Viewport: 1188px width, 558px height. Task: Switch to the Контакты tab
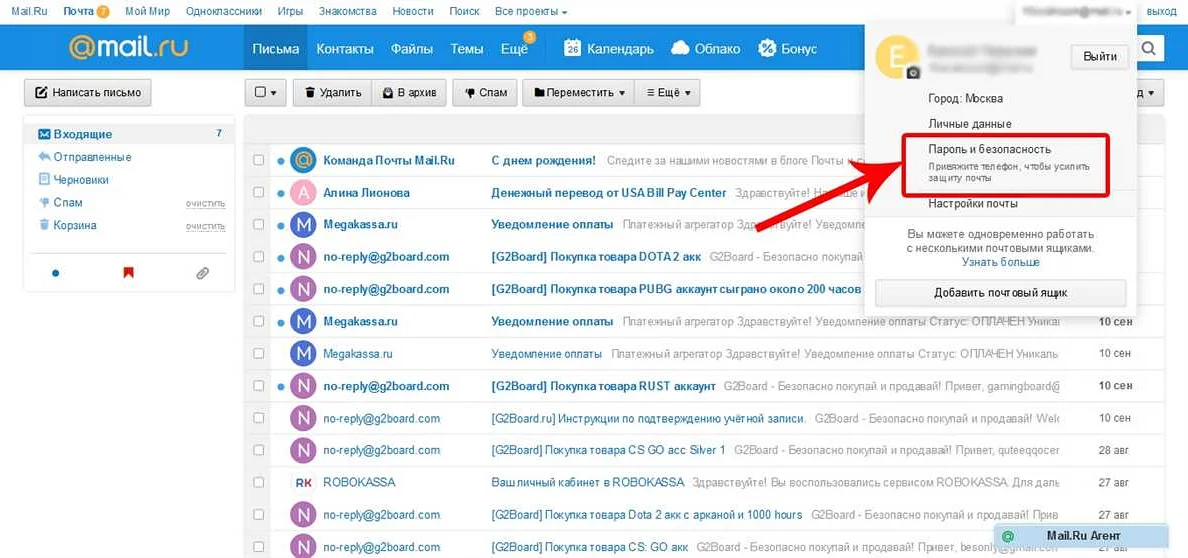[x=345, y=48]
